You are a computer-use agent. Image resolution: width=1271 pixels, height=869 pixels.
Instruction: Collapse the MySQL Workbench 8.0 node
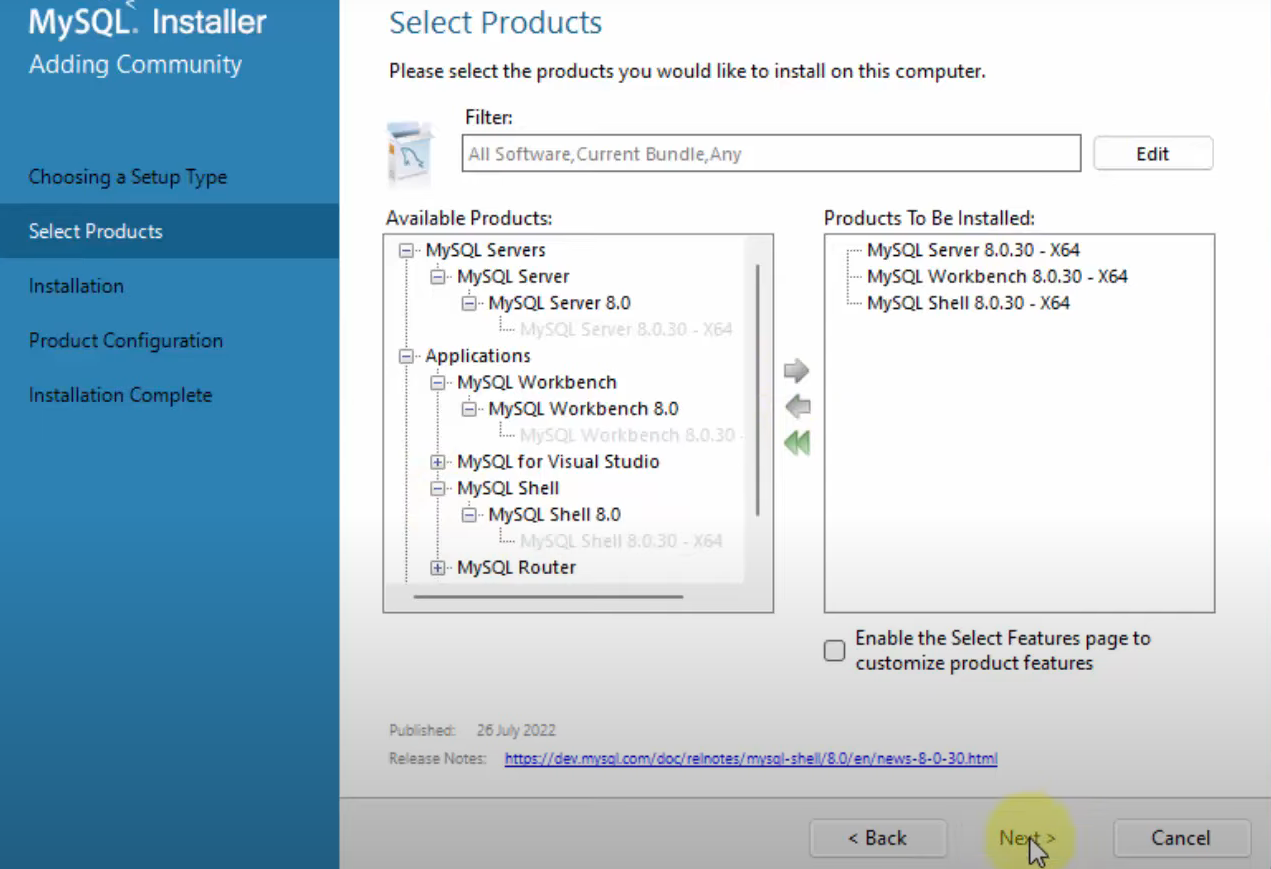point(470,409)
